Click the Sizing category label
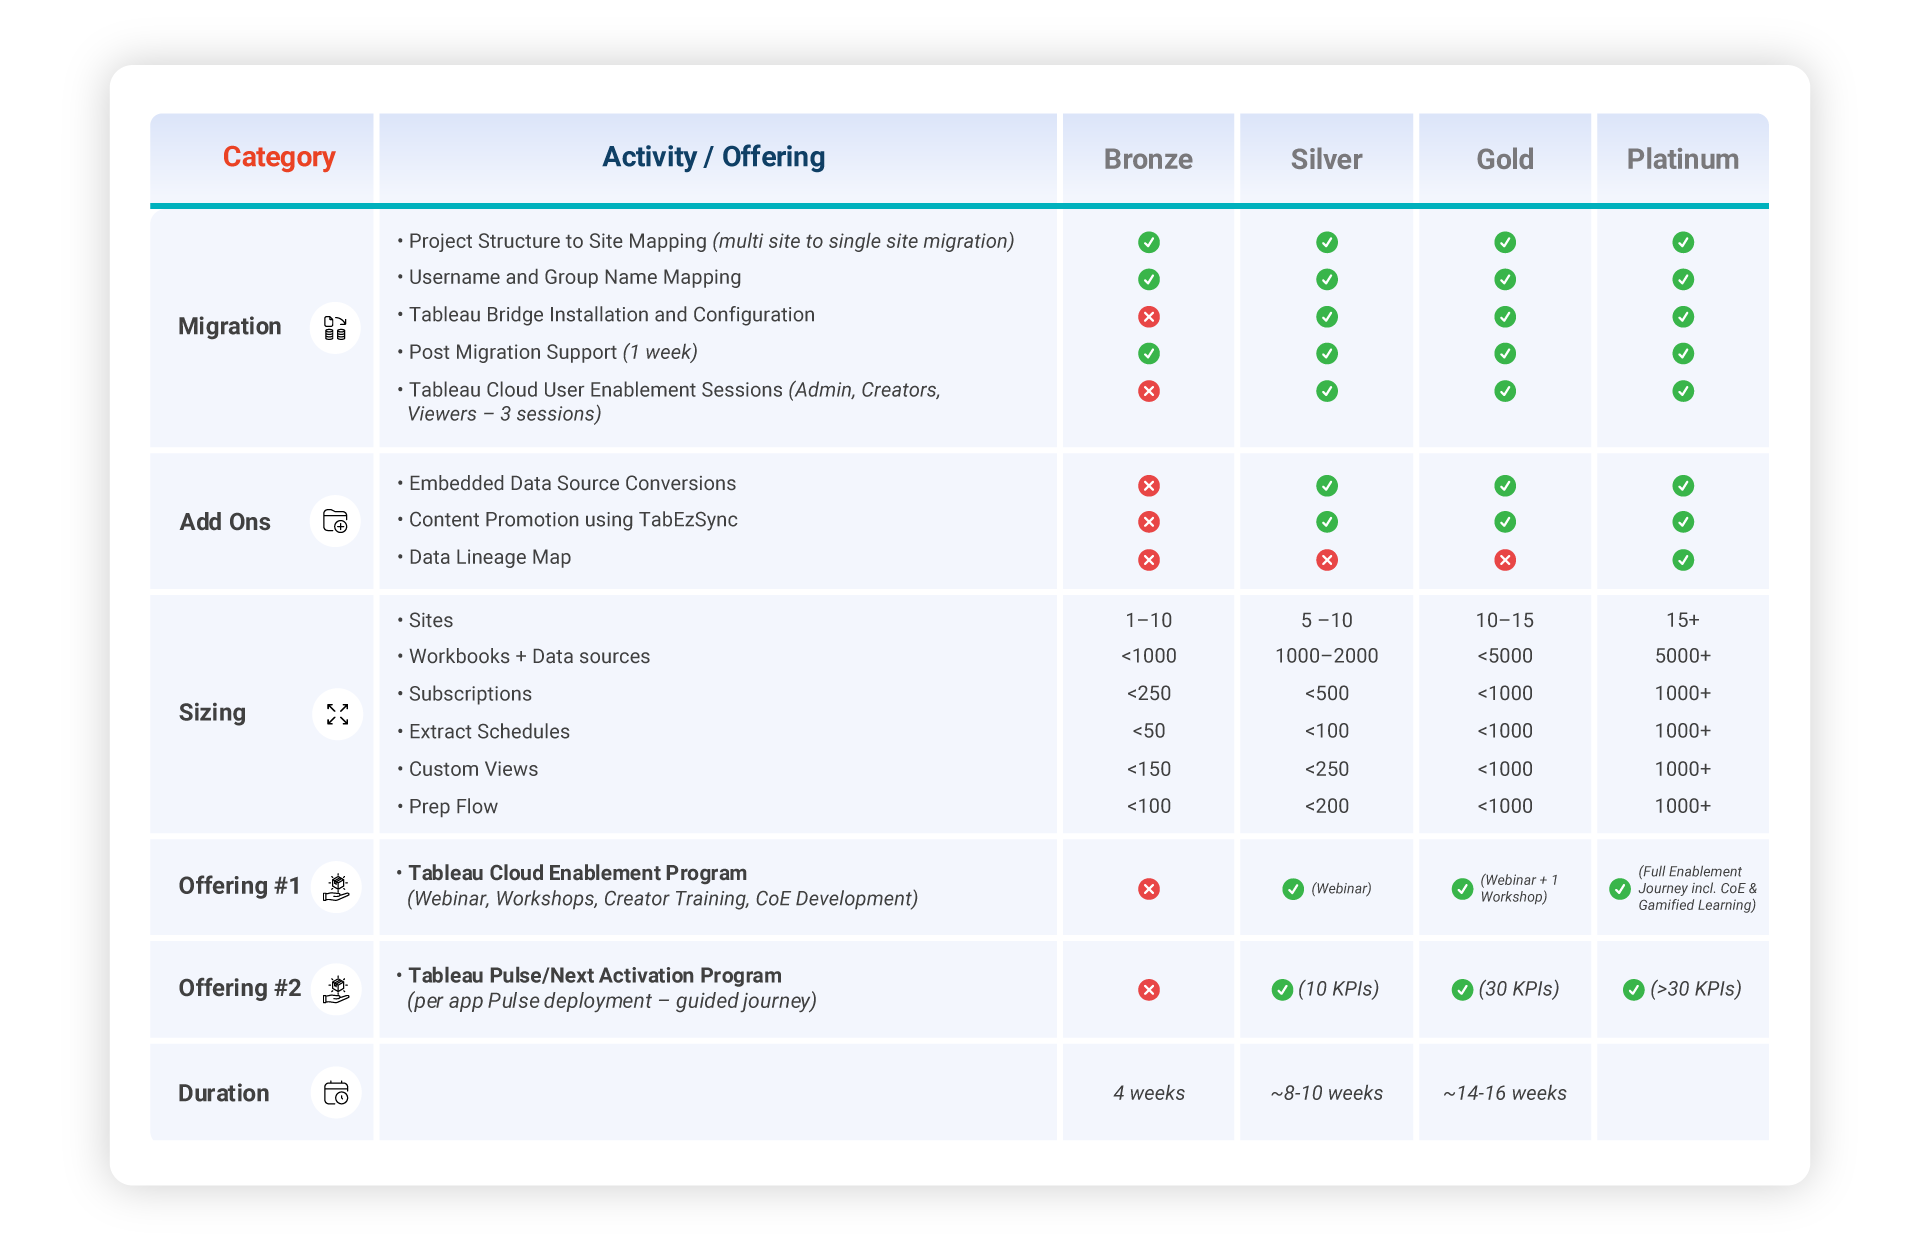The width and height of the screenshot is (1920, 1251). click(212, 713)
